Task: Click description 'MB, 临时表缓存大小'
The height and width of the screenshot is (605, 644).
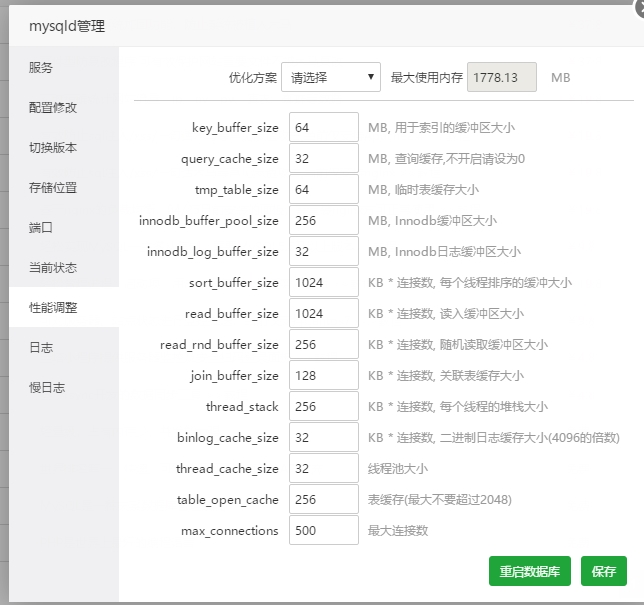Action: click(423, 190)
